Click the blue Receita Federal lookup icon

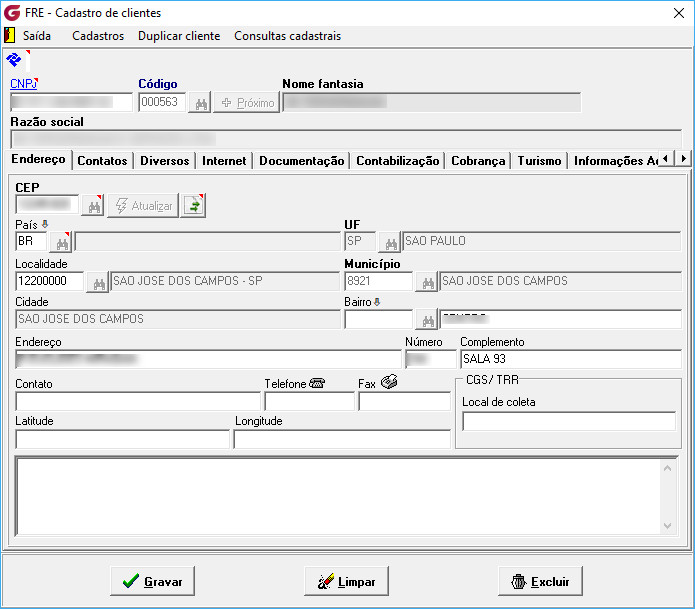(x=14, y=59)
